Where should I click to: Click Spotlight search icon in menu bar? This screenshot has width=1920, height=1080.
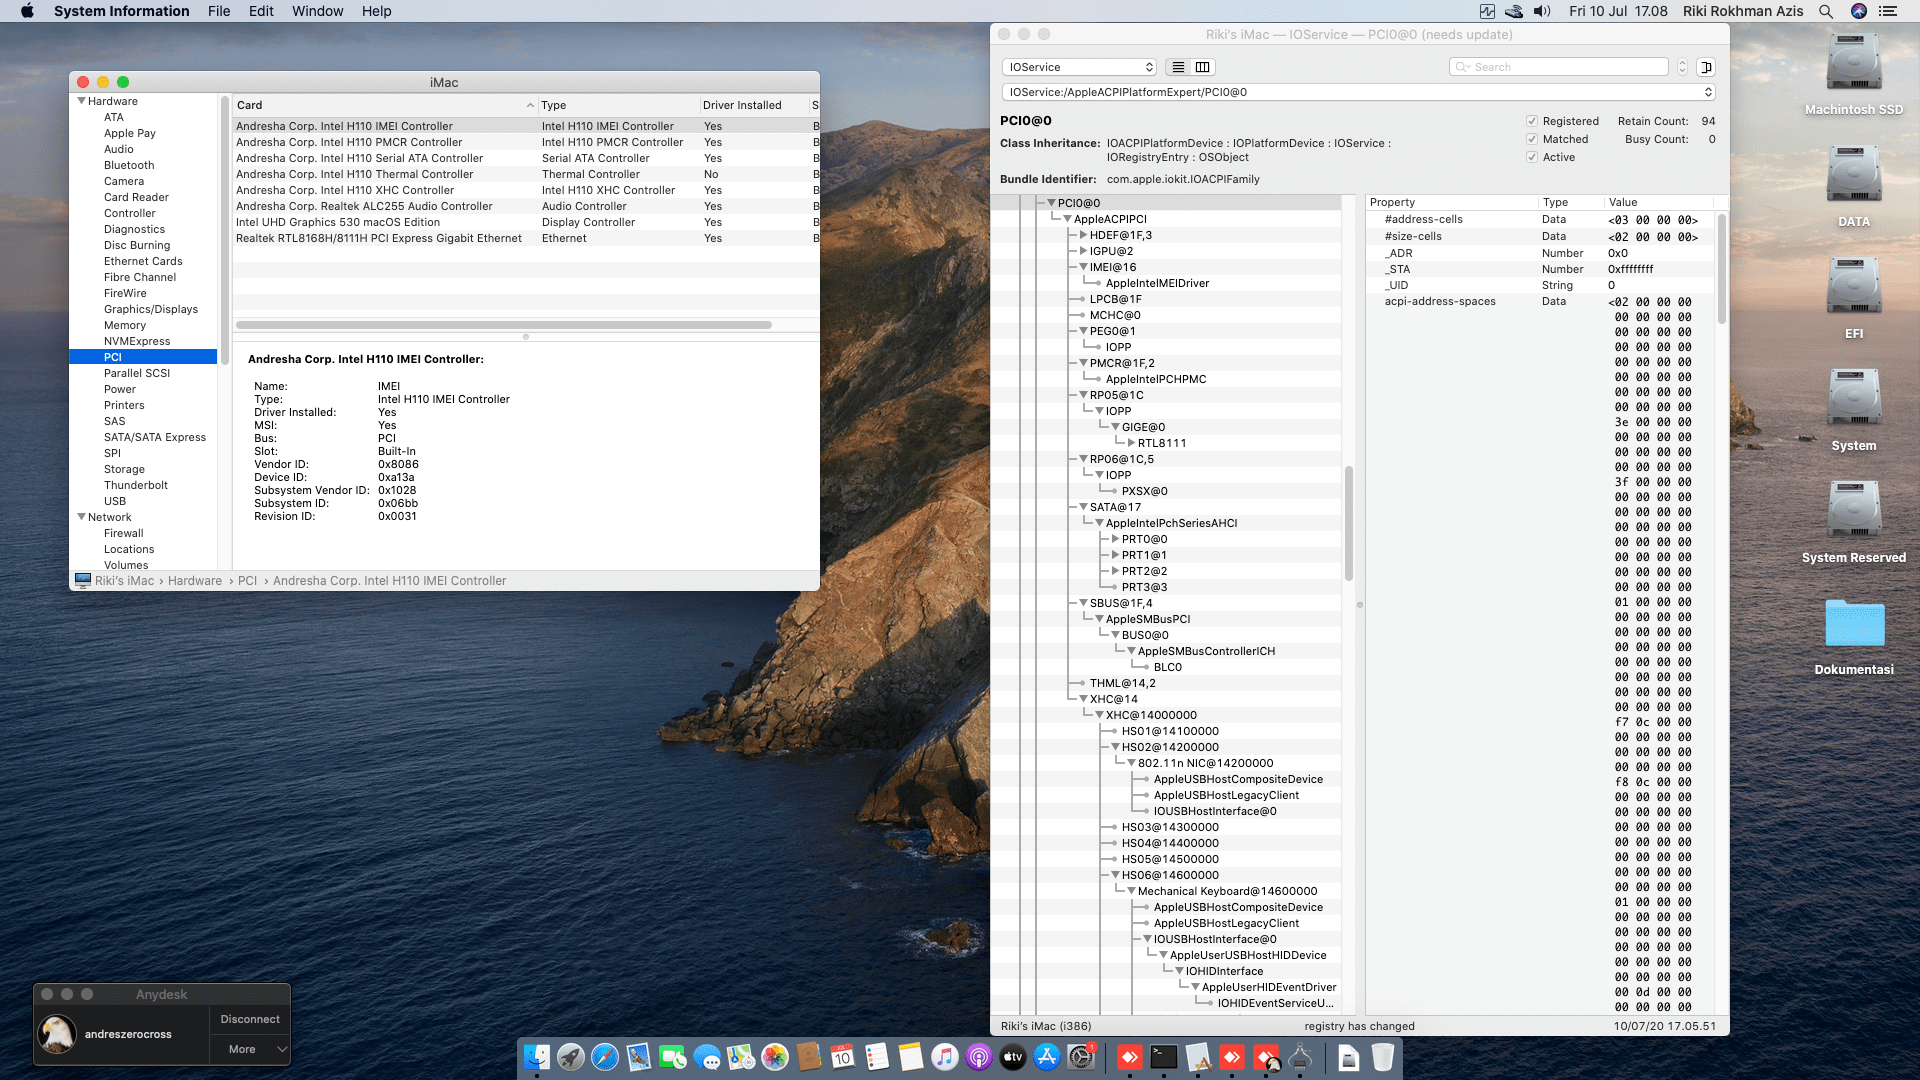1826,11
